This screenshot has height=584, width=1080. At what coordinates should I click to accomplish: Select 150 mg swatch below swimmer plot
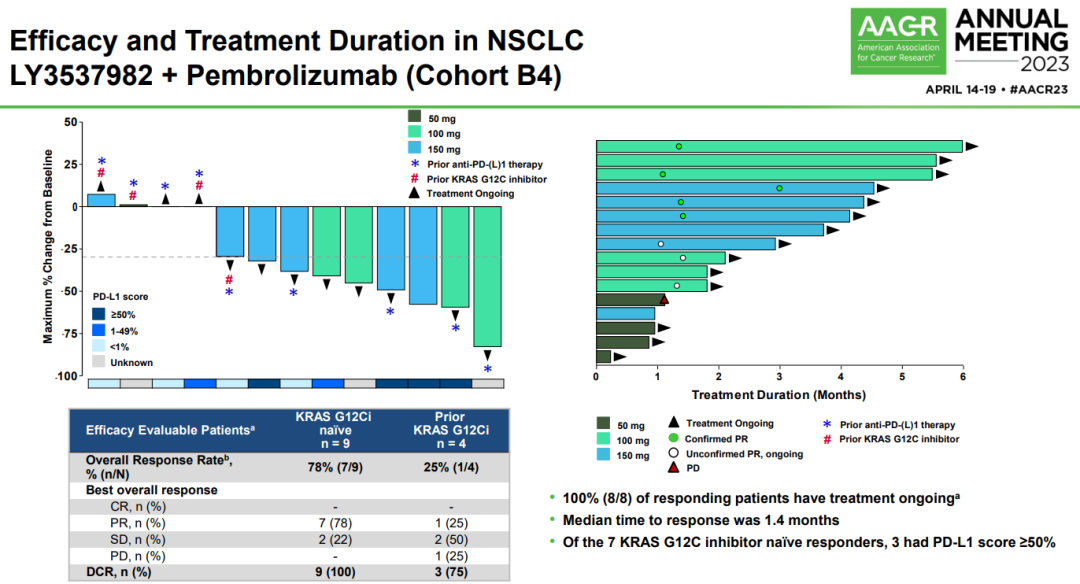pos(604,453)
